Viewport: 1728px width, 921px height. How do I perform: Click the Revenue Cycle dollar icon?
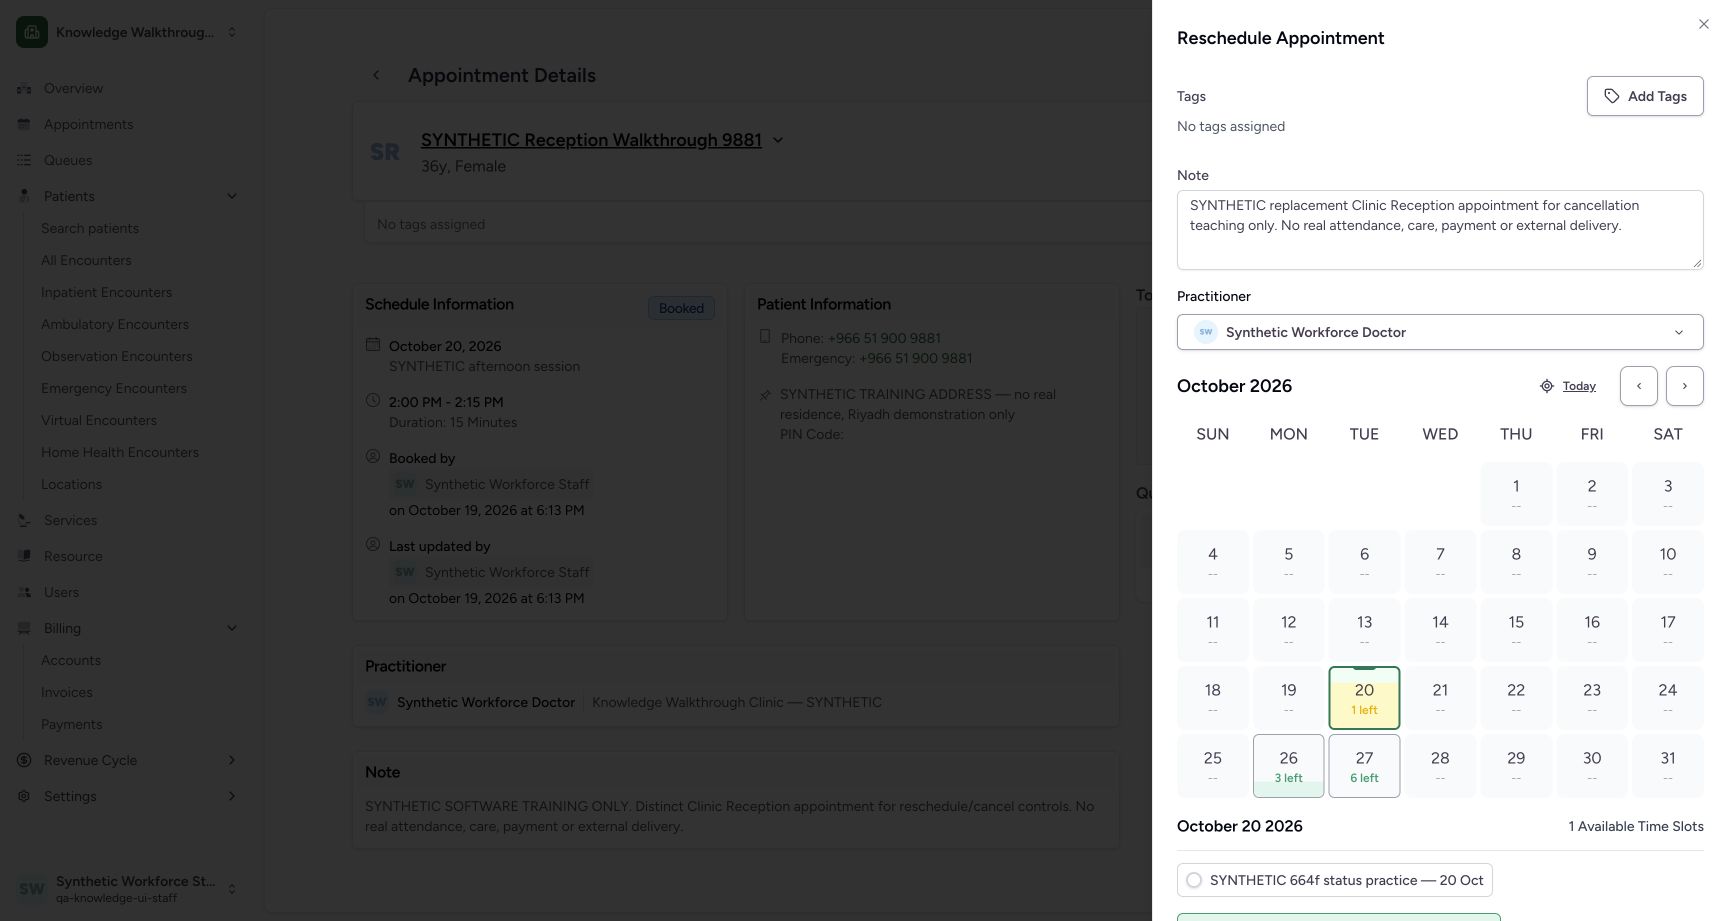click(x=24, y=760)
